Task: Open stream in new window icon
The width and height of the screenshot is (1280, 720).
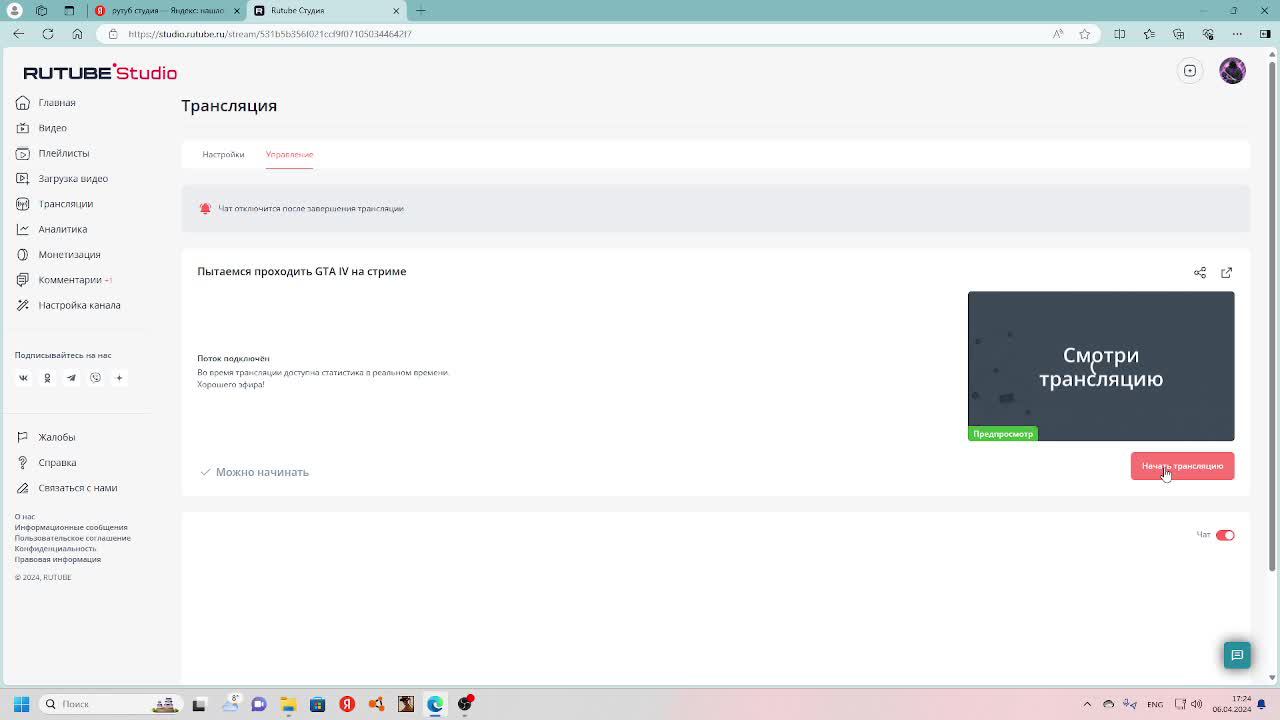Action: (x=1226, y=273)
